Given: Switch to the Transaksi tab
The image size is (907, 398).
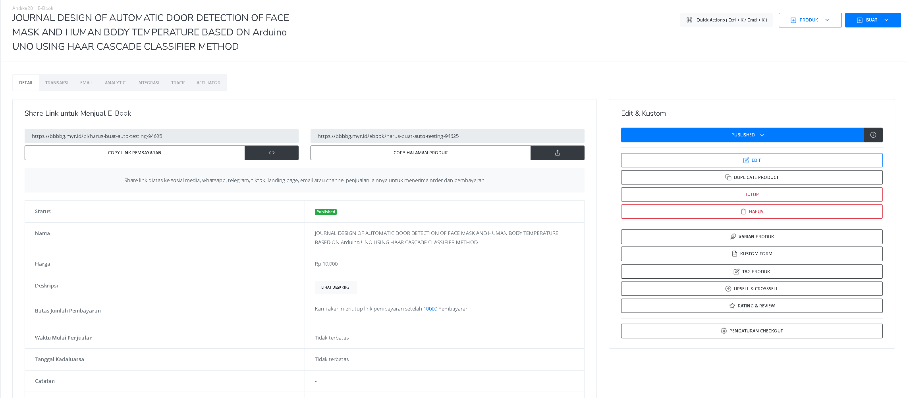Looking at the screenshot, I should point(57,83).
